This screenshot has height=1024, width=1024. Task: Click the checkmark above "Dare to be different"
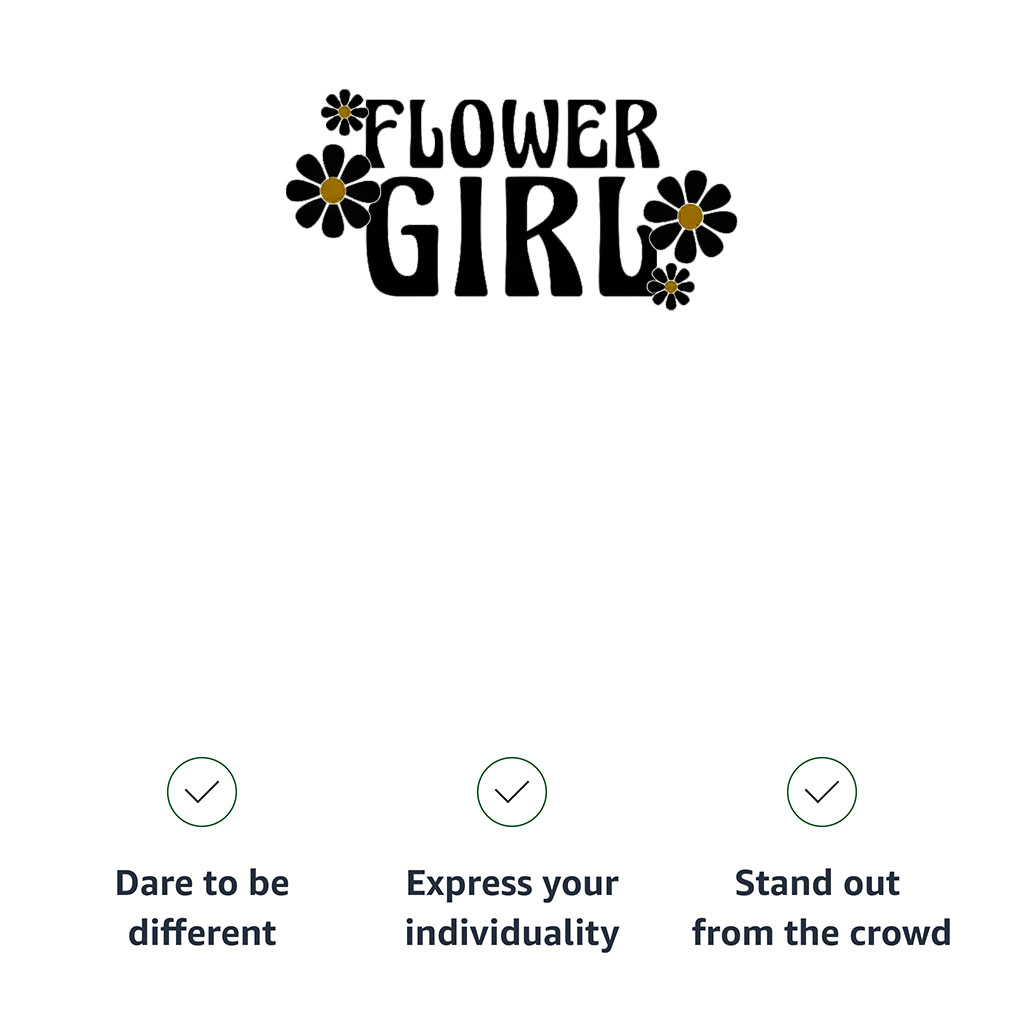click(x=202, y=792)
